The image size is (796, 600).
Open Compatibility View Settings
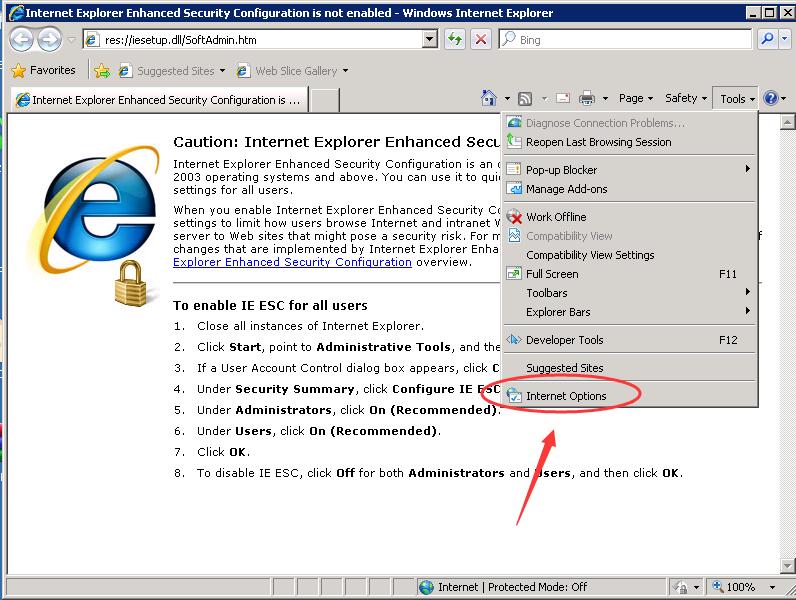629,255
